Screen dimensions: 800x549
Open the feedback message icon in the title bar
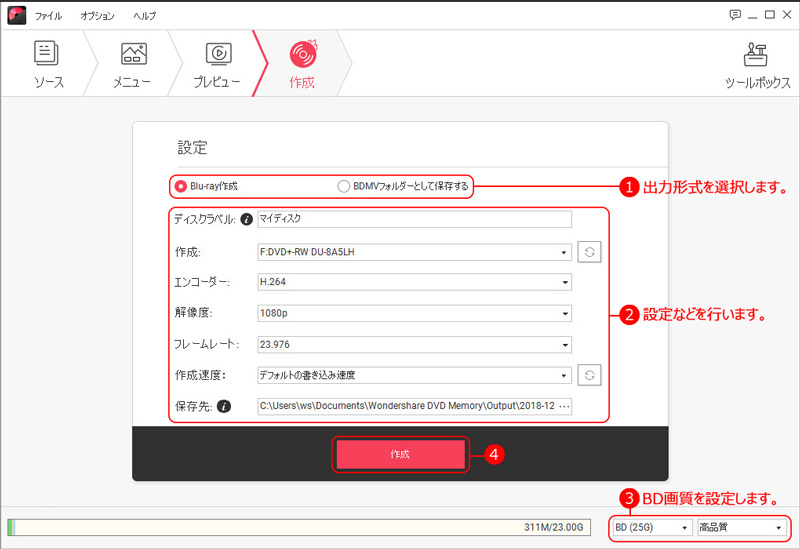click(735, 15)
